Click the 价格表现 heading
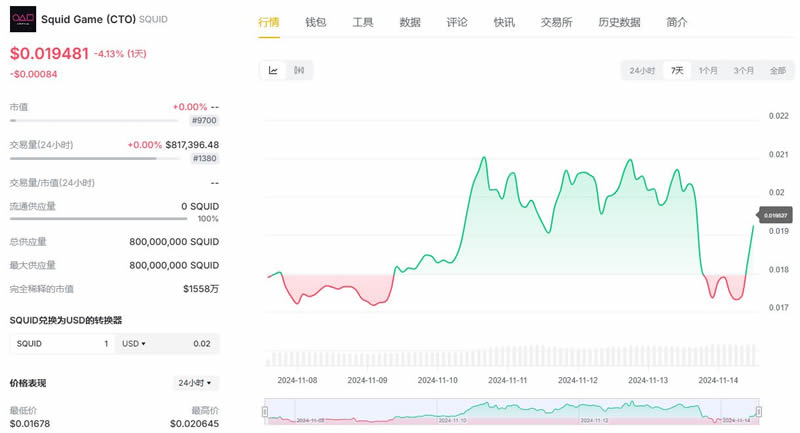 [x=28, y=383]
